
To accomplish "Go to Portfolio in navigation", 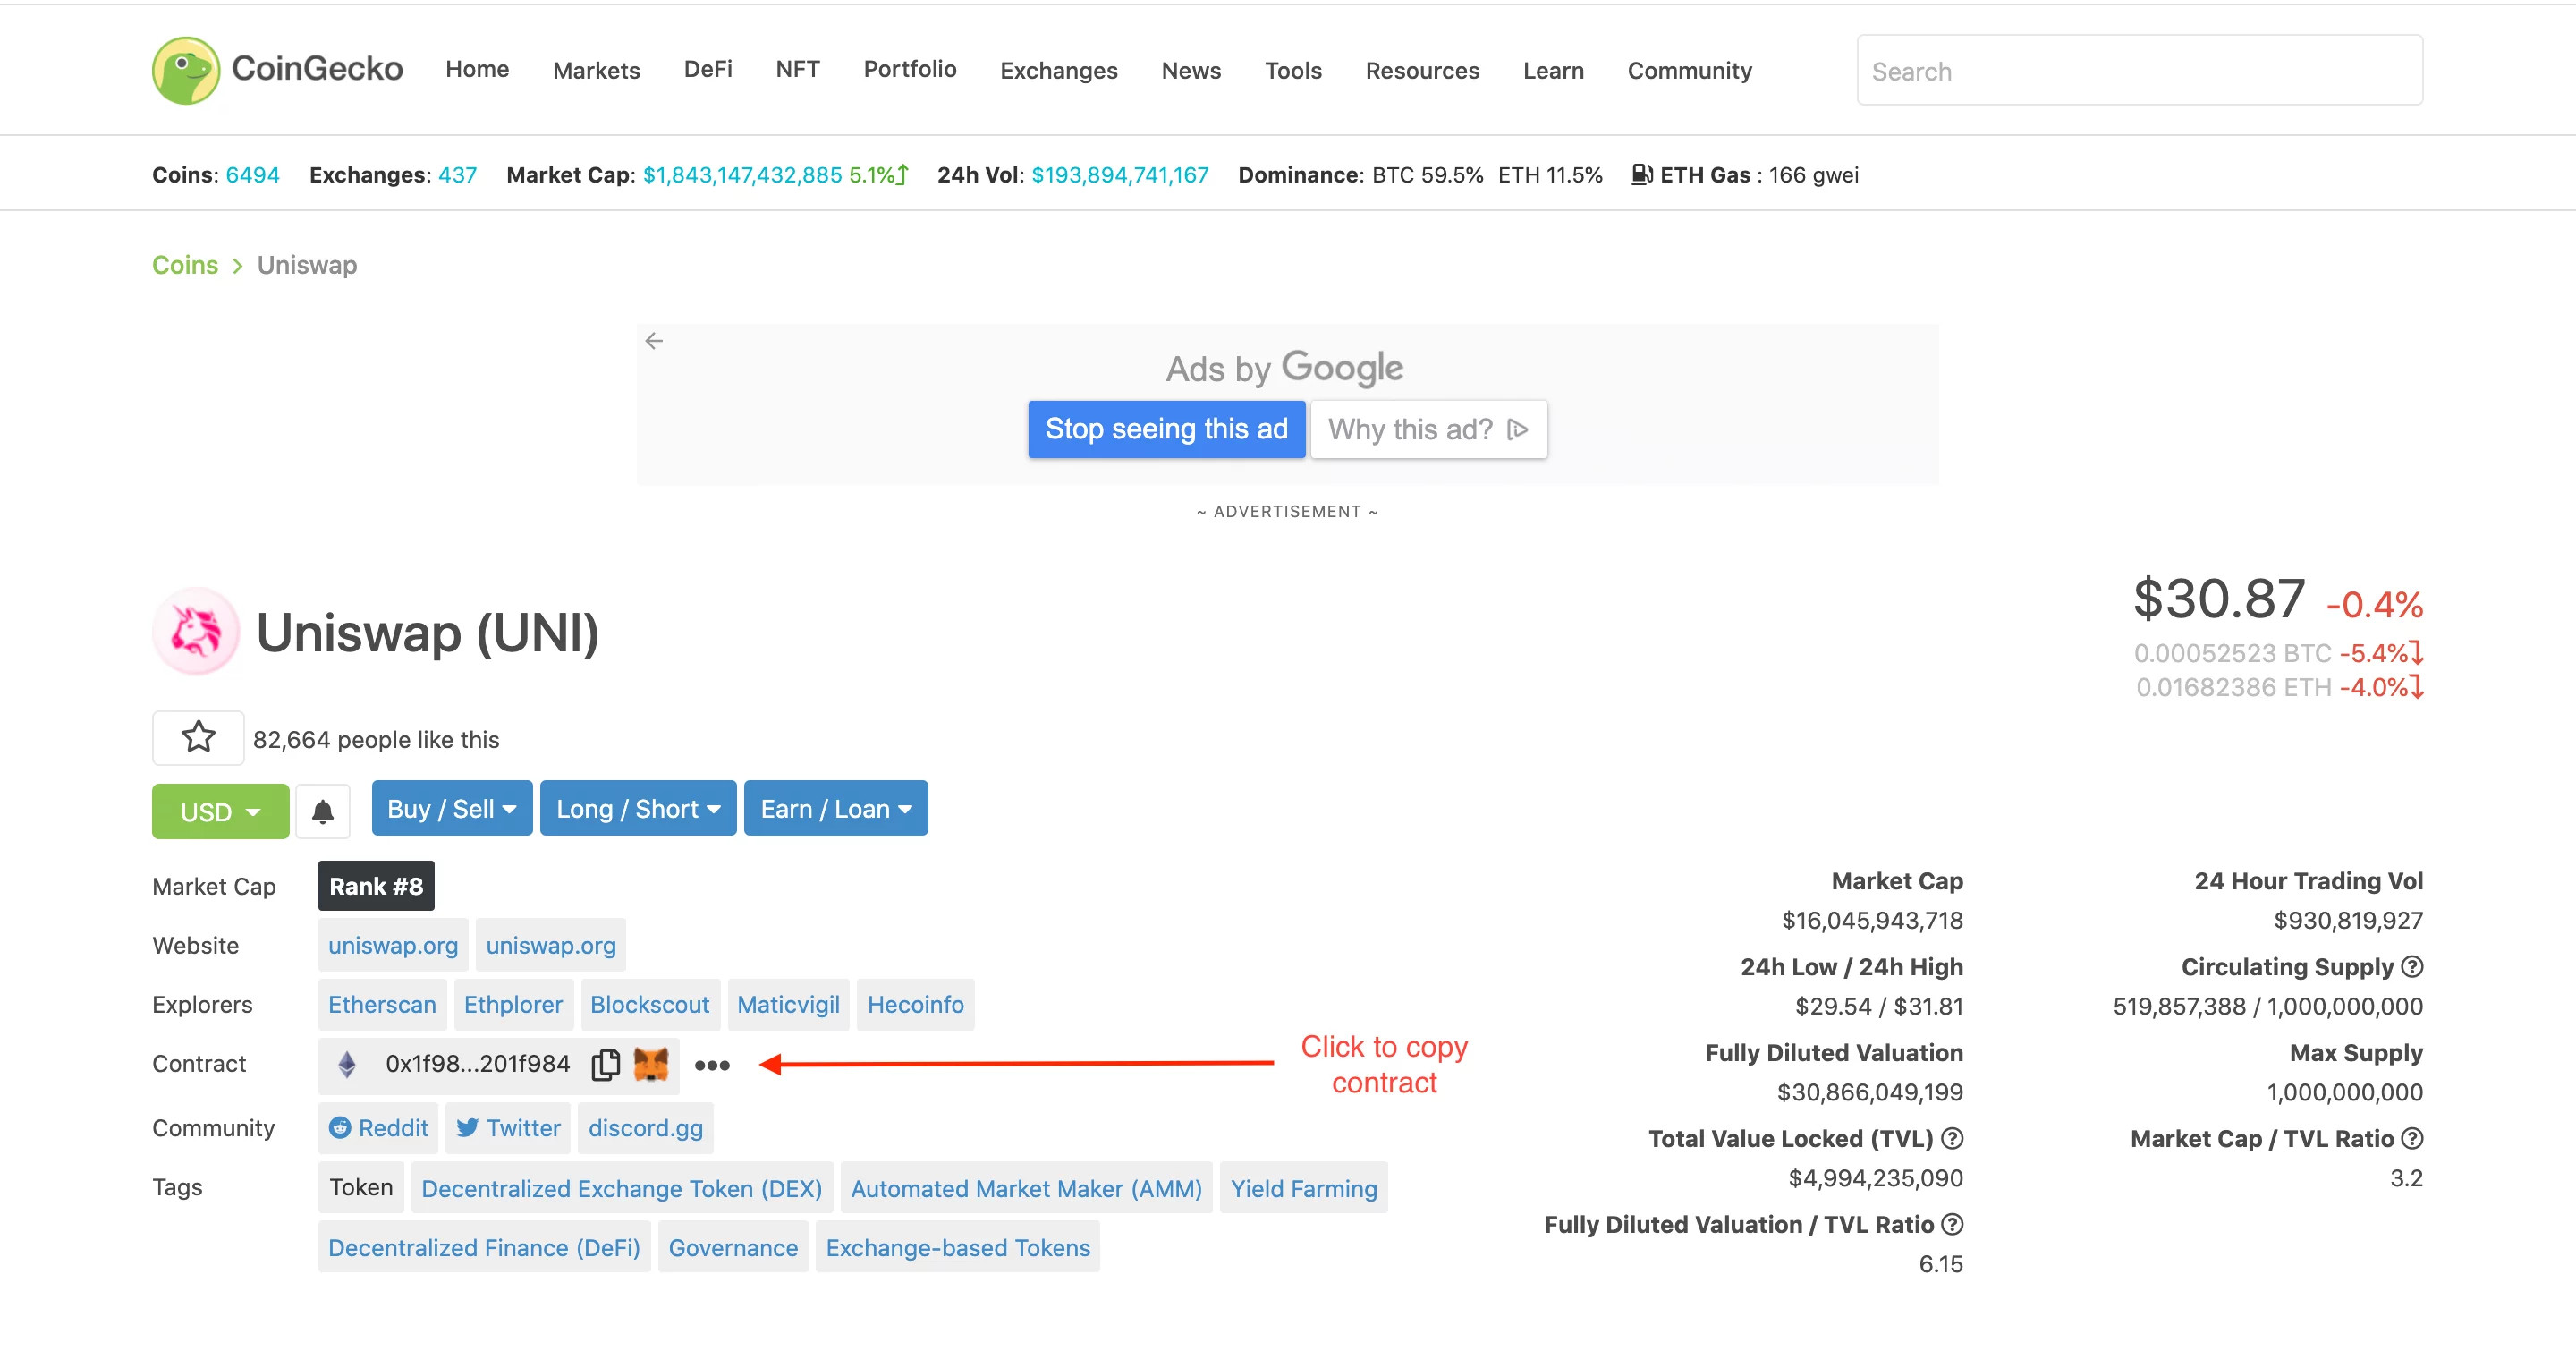I will pos(910,69).
